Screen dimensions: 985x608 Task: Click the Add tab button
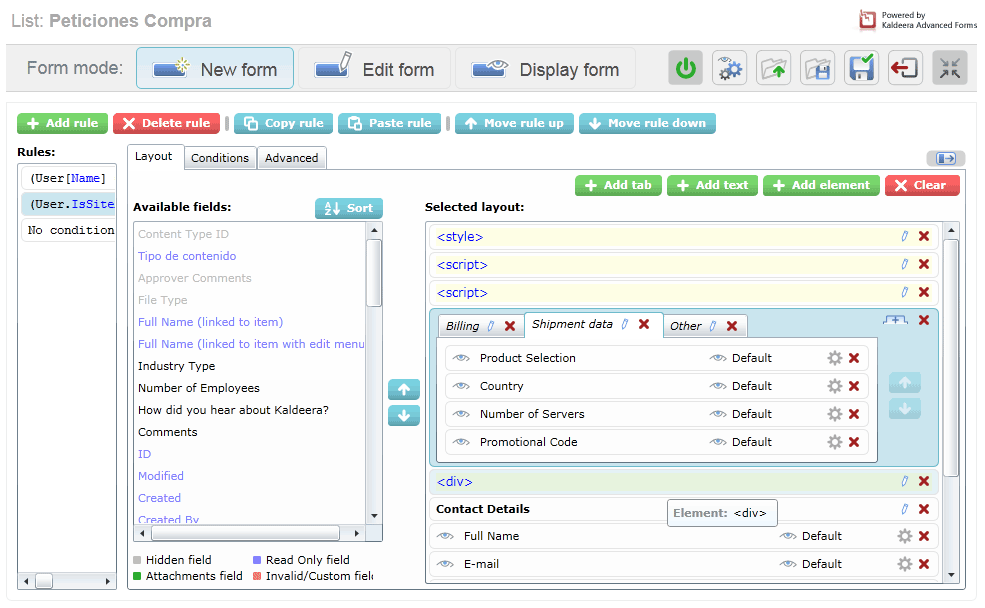pyautogui.click(x=618, y=185)
